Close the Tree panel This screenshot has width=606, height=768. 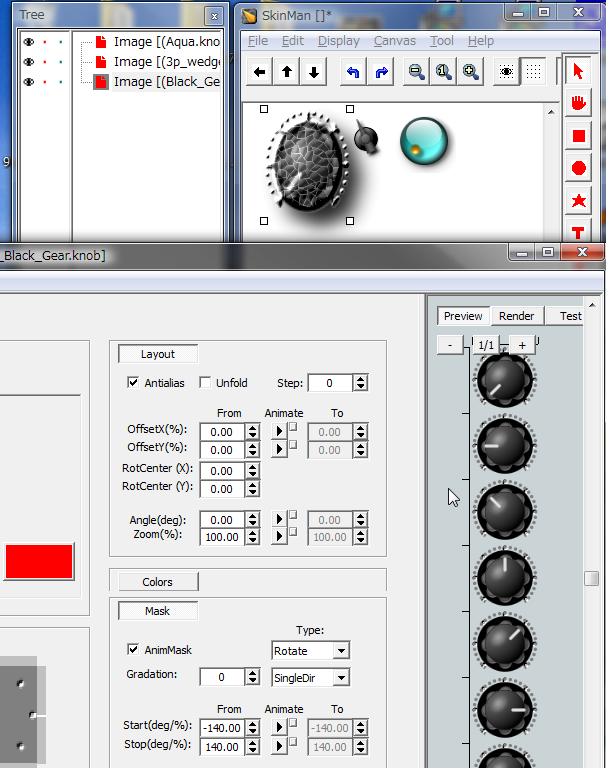pos(214,16)
